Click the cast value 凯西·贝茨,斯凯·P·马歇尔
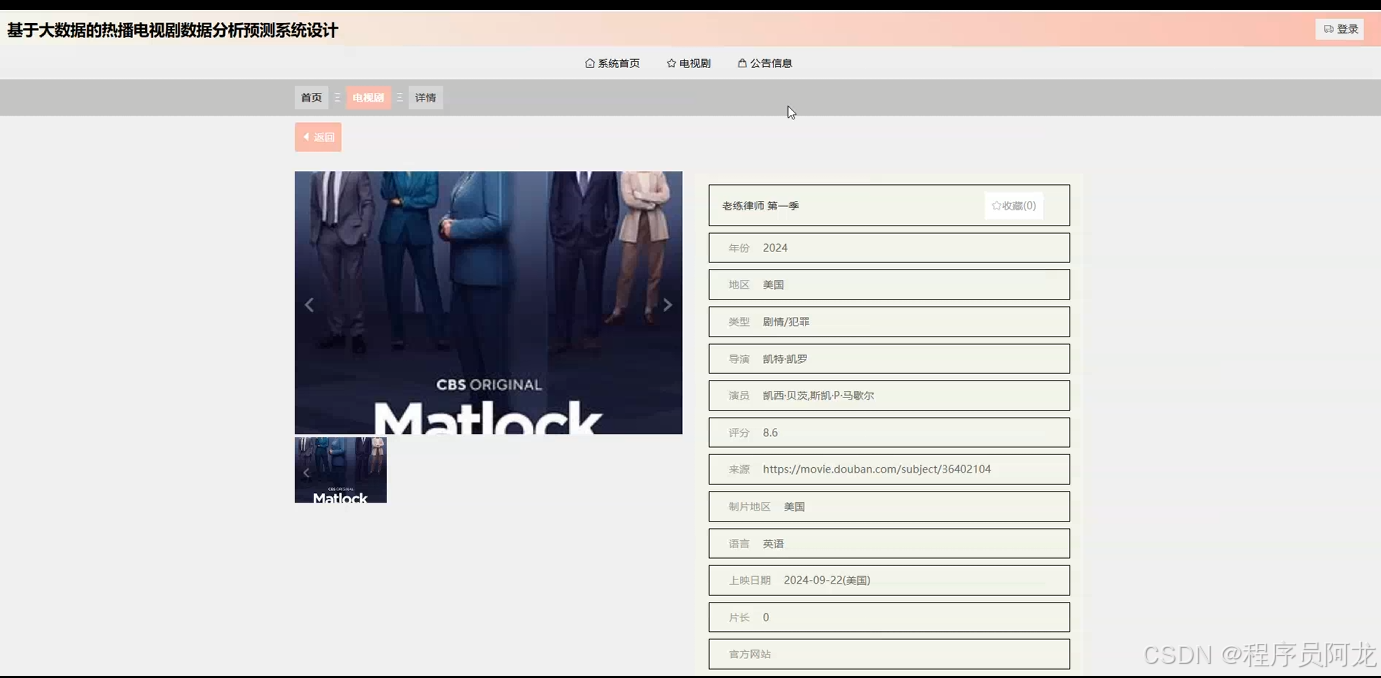 click(818, 396)
